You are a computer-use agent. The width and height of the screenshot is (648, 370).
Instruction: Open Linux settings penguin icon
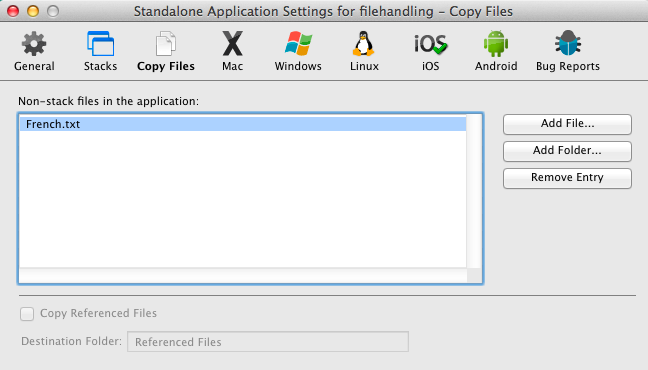[x=364, y=43]
